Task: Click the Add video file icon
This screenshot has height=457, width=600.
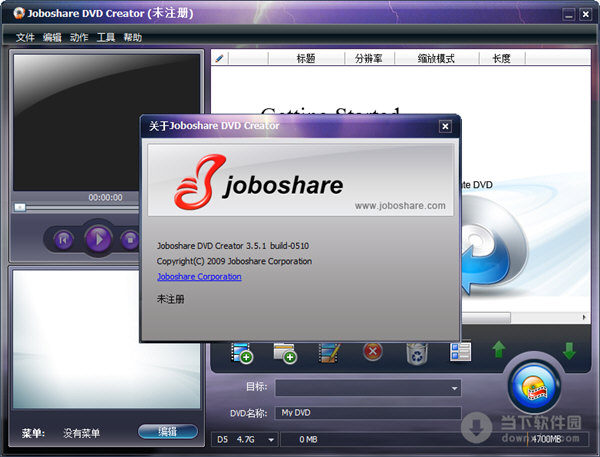Action: point(241,352)
